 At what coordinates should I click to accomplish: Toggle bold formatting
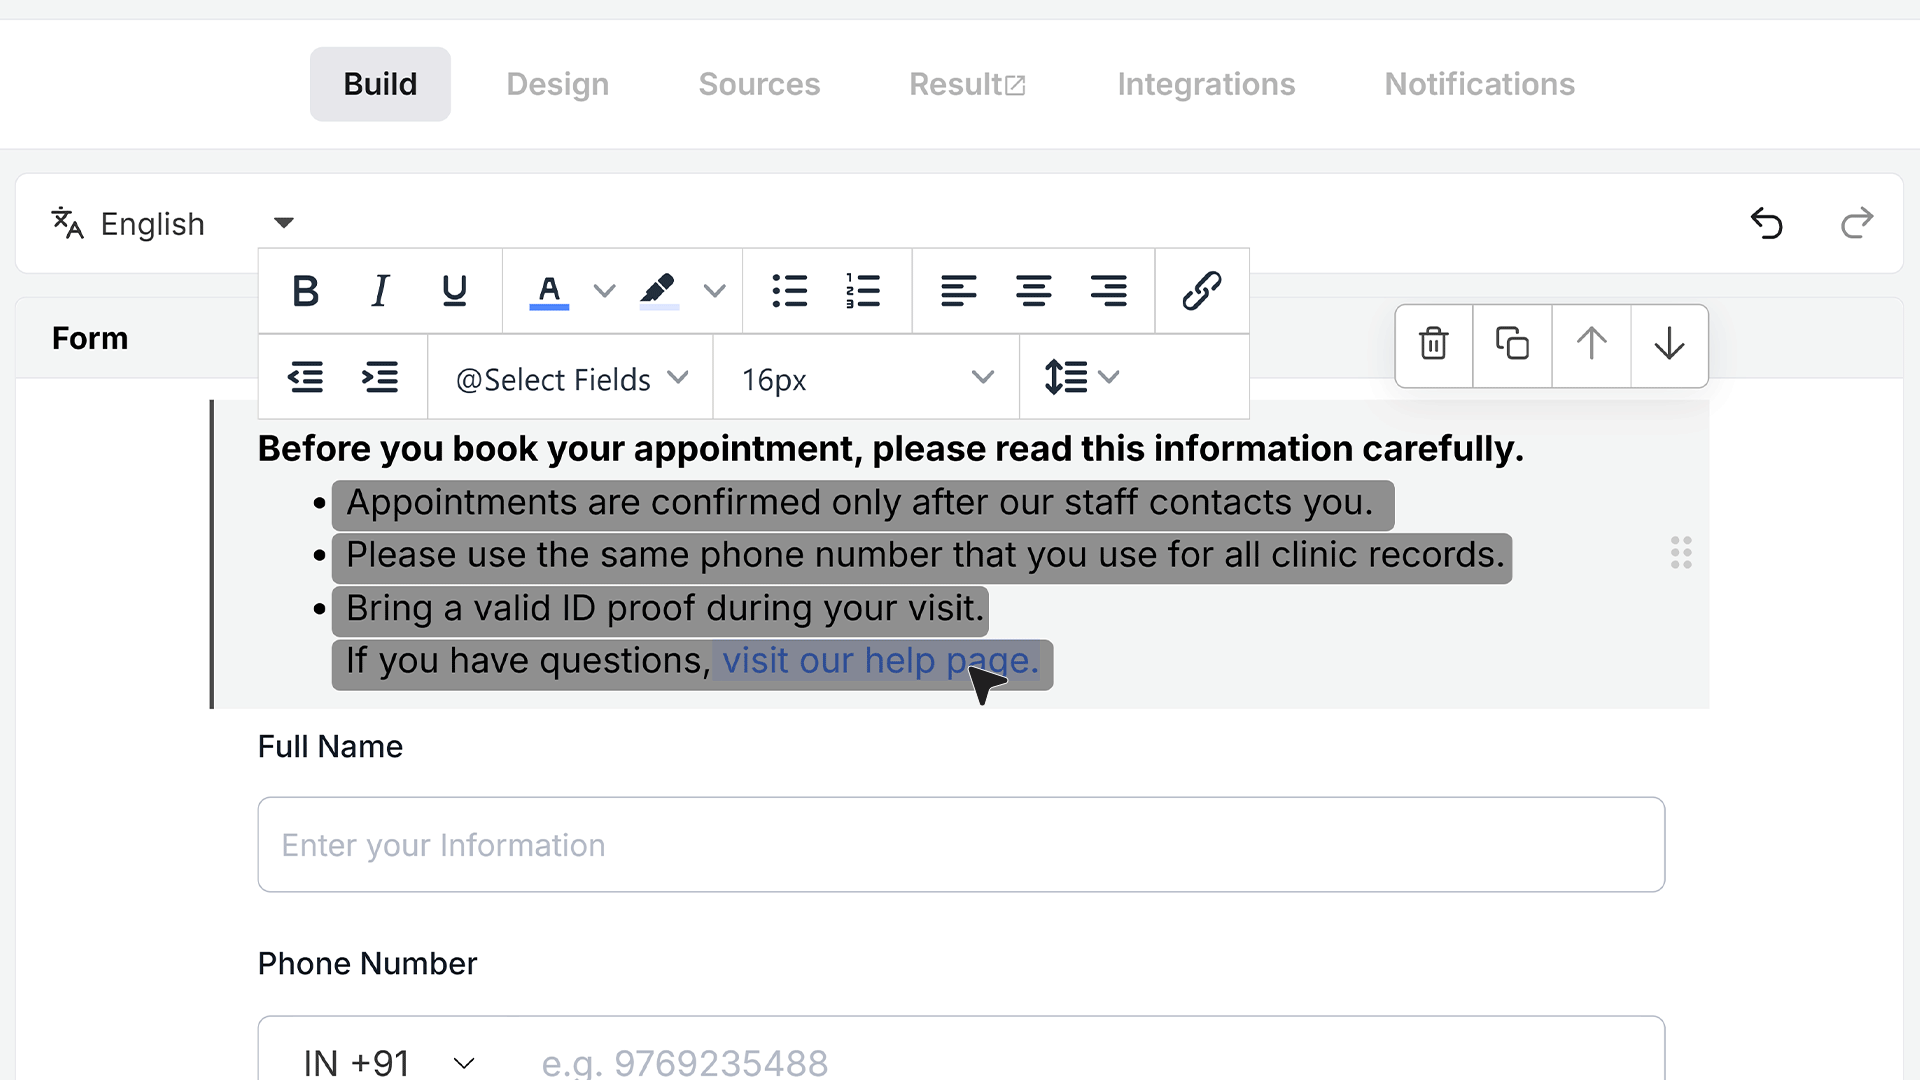305,291
